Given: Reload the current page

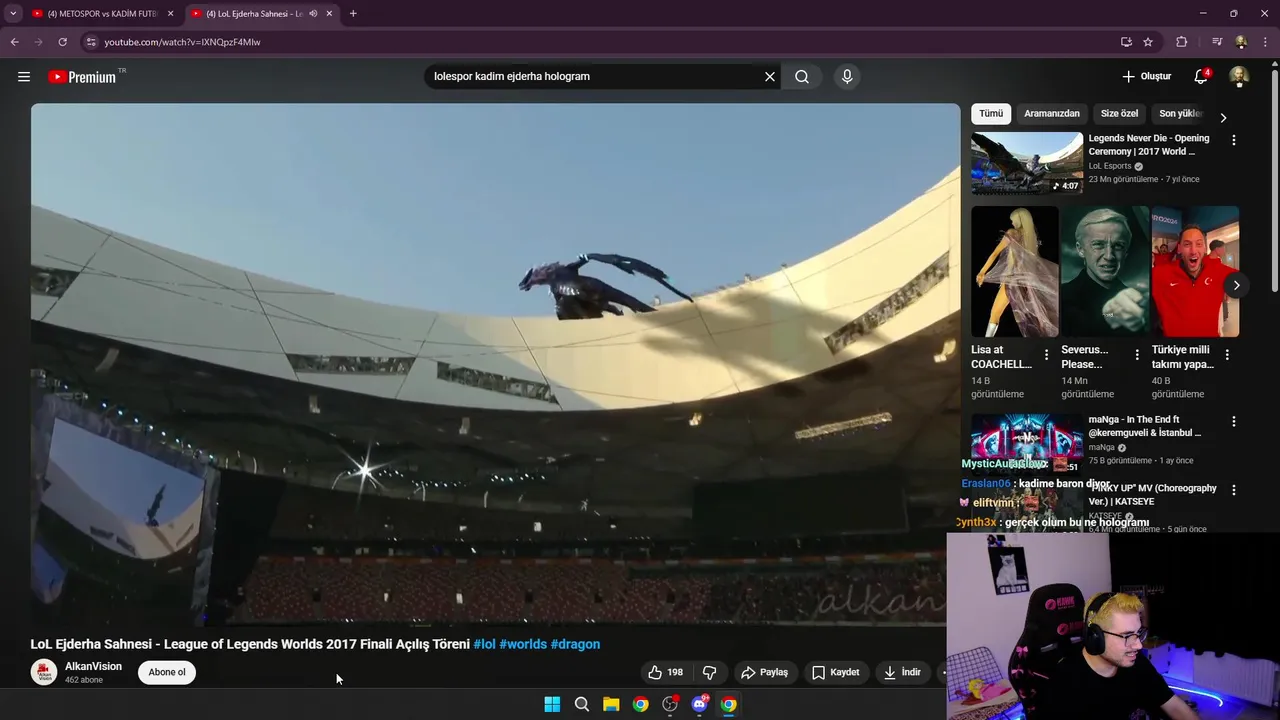Looking at the screenshot, I should point(62,42).
